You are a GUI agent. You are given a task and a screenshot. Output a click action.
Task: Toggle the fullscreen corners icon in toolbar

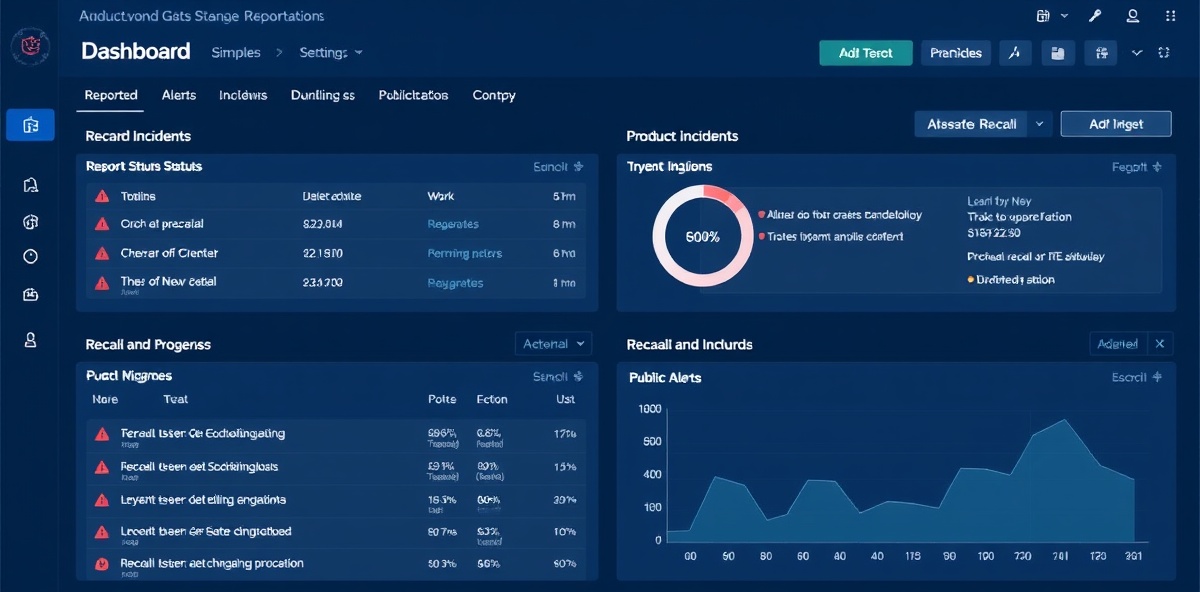(x=1164, y=53)
